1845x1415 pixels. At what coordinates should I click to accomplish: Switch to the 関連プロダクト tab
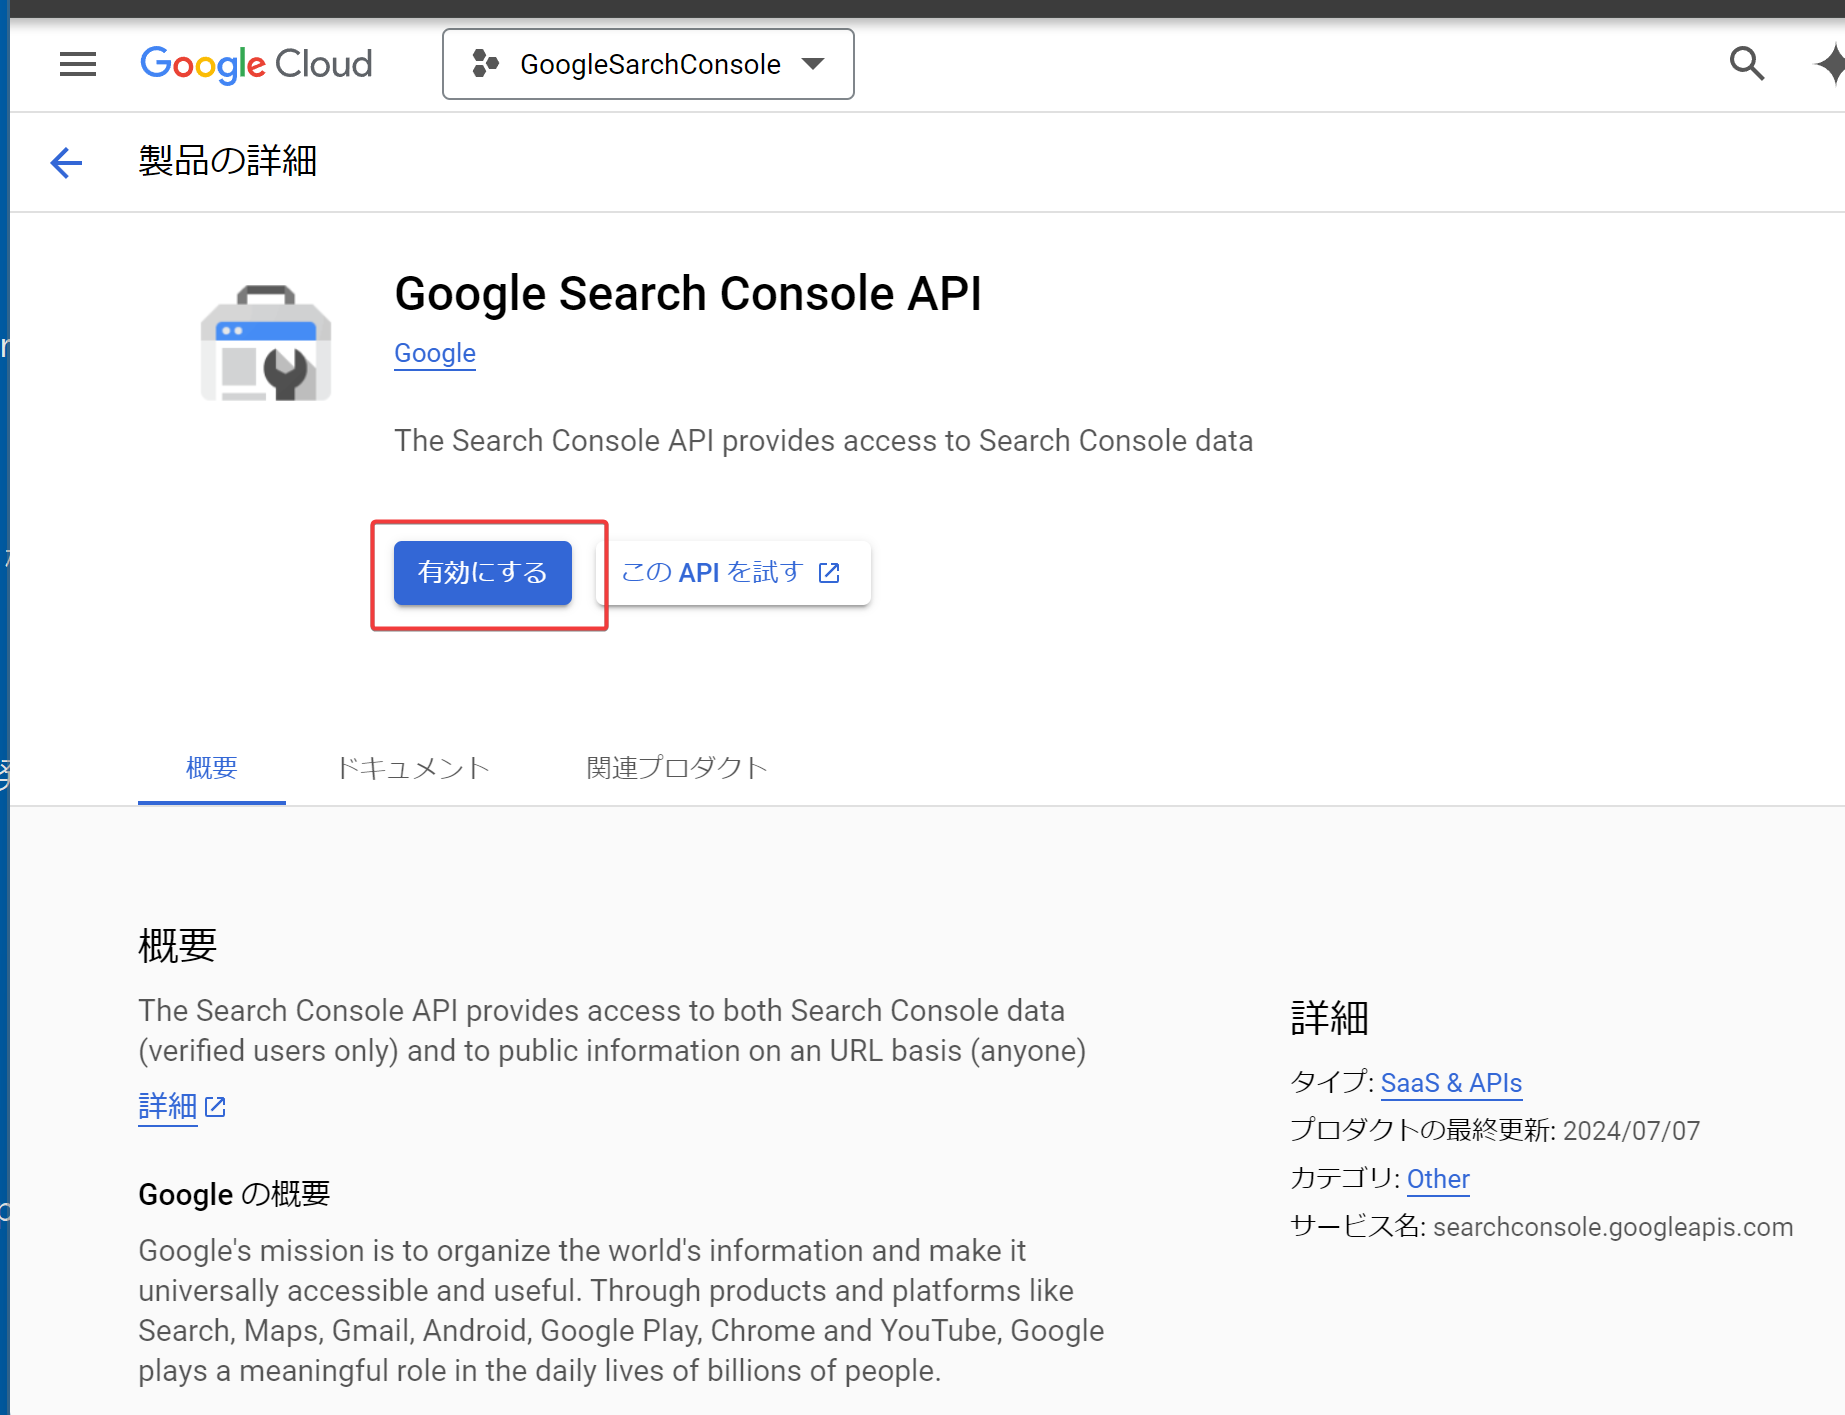click(677, 767)
